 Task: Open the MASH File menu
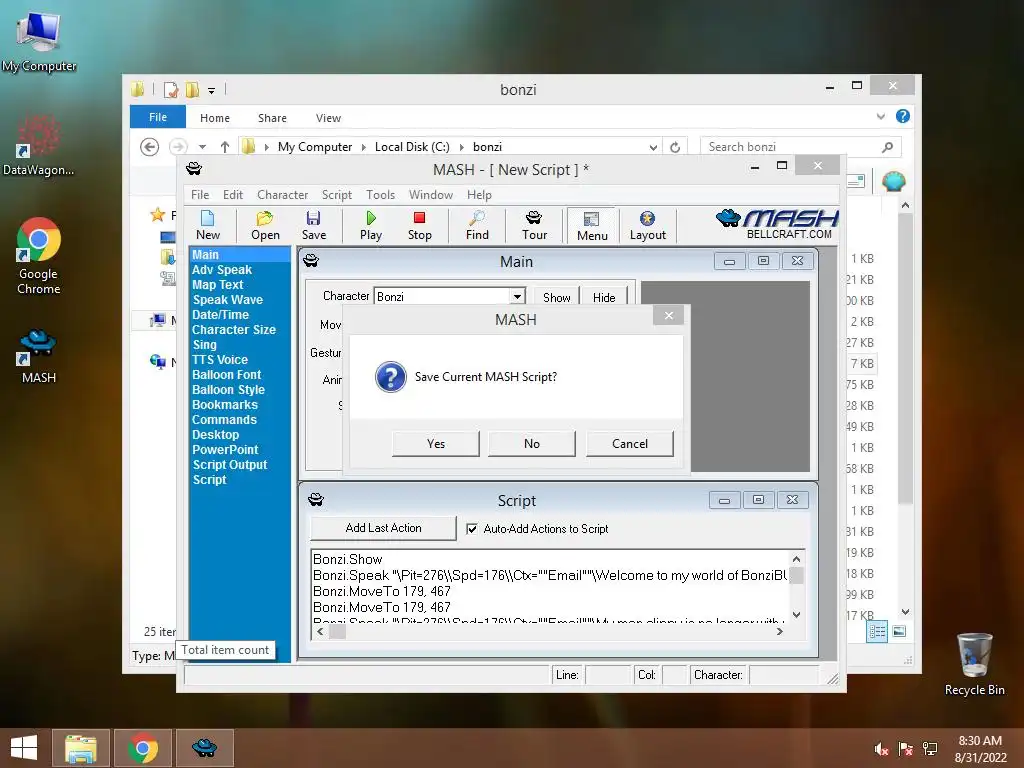pyautogui.click(x=200, y=195)
